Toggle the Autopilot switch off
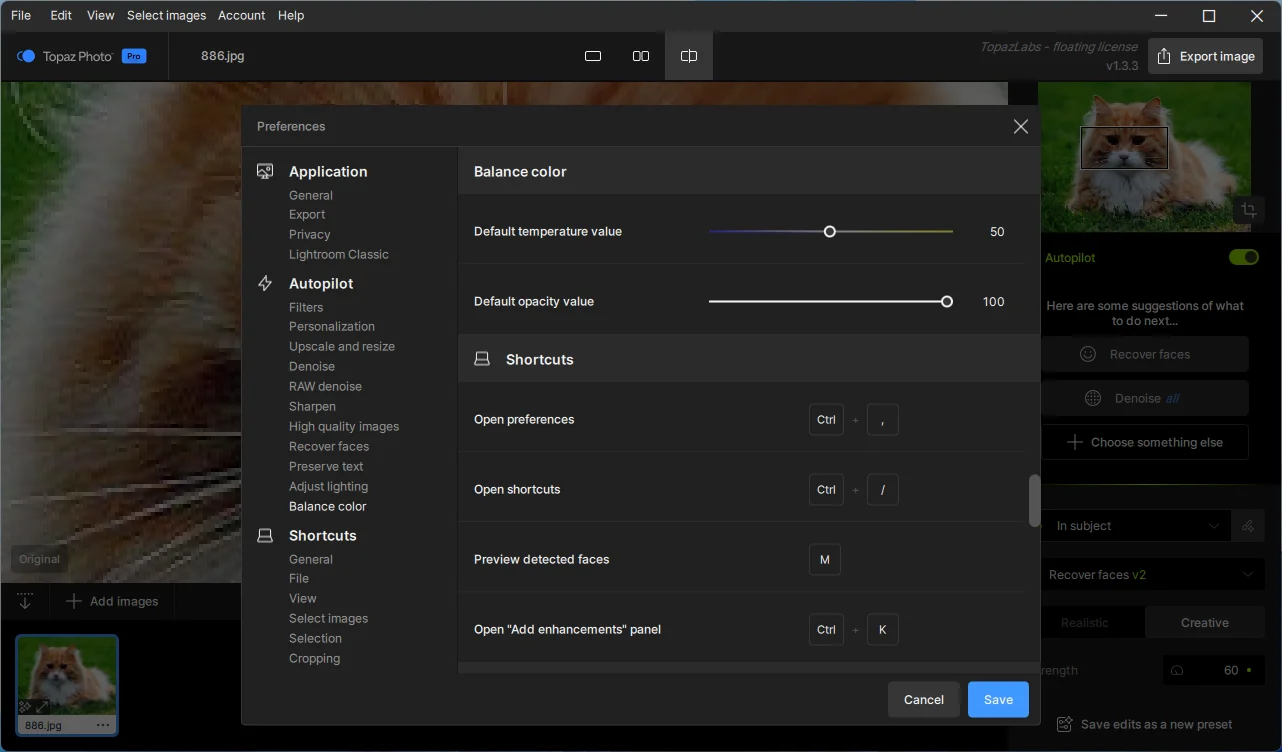The image size is (1282, 752). (x=1243, y=258)
